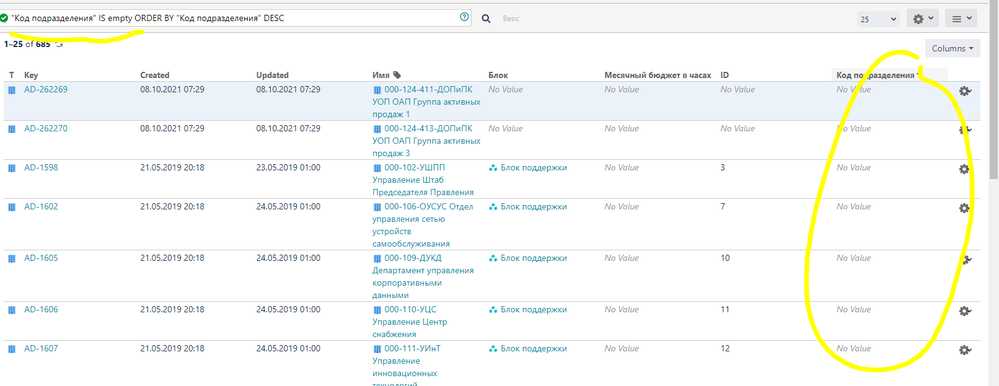The image size is (999, 386).
Task: Open the 25 results-per-page dropdown
Action: click(878, 19)
